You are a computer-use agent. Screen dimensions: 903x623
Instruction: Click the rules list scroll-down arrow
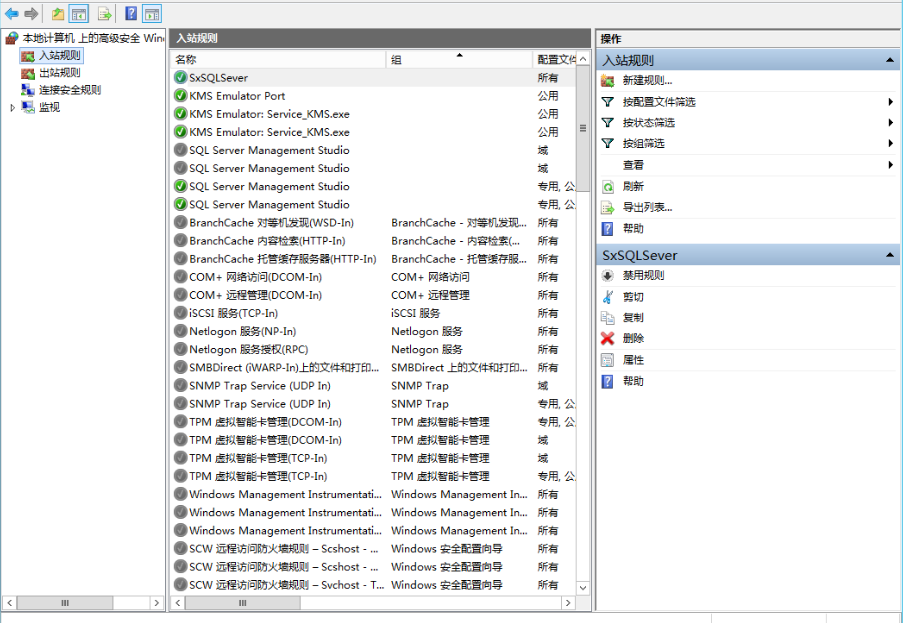coord(583,588)
